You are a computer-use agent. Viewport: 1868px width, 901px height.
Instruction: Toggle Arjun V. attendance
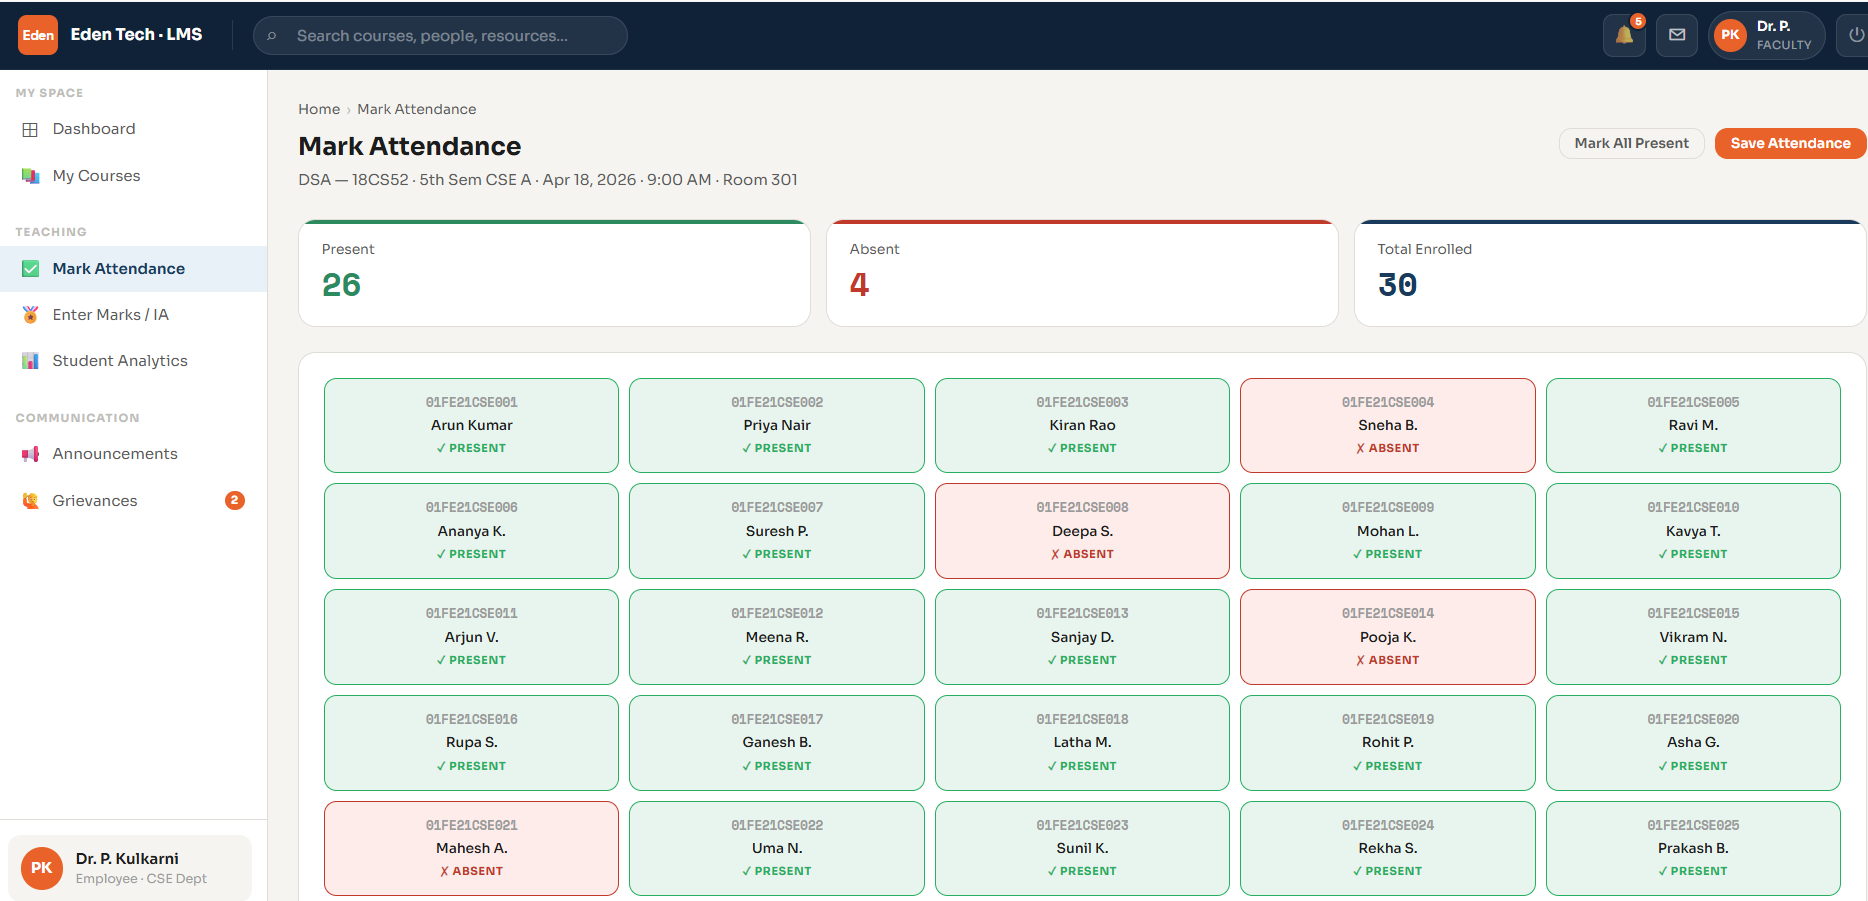(x=471, y=637)
